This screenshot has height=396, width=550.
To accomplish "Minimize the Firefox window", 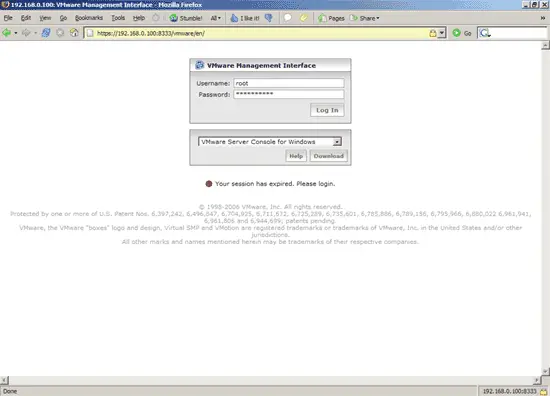I will (x=525, y=5).
